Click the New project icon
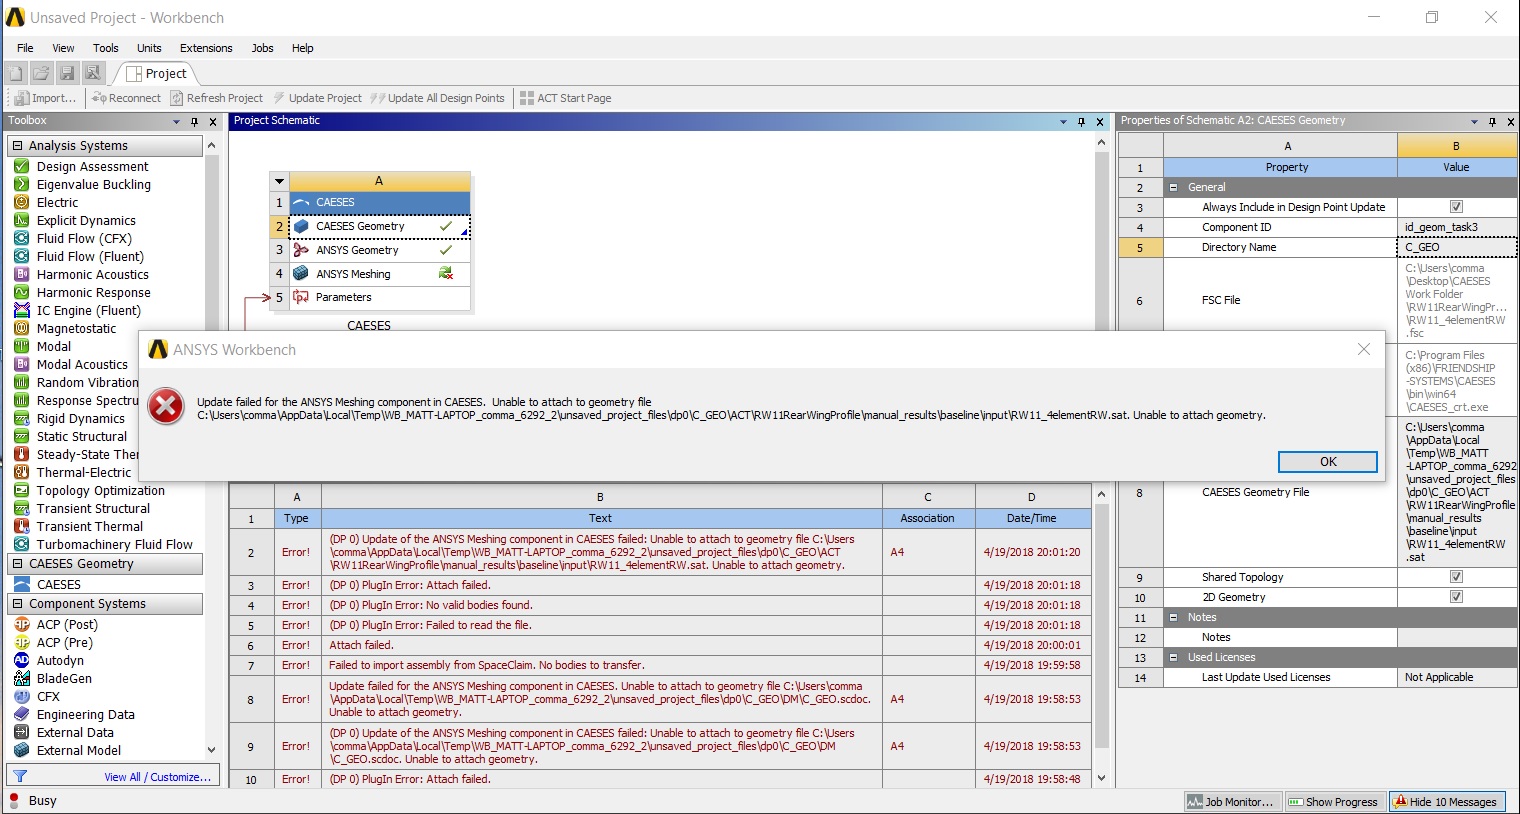The image size is (1520, 814). coord(15,73)
